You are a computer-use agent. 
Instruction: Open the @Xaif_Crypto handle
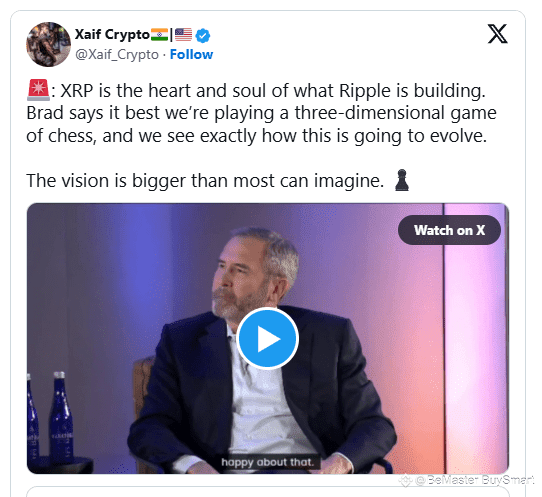point(117,55)
